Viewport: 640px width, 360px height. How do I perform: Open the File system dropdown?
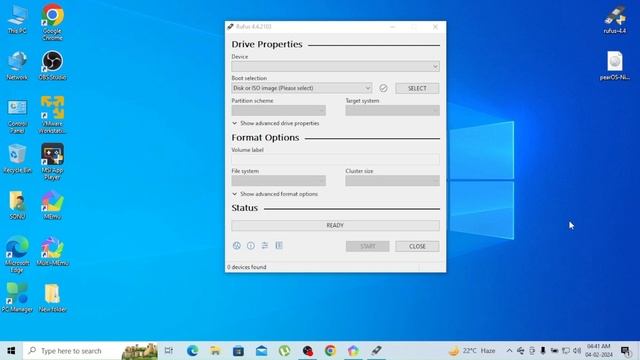pyautogui.click(x=279, y=181)
